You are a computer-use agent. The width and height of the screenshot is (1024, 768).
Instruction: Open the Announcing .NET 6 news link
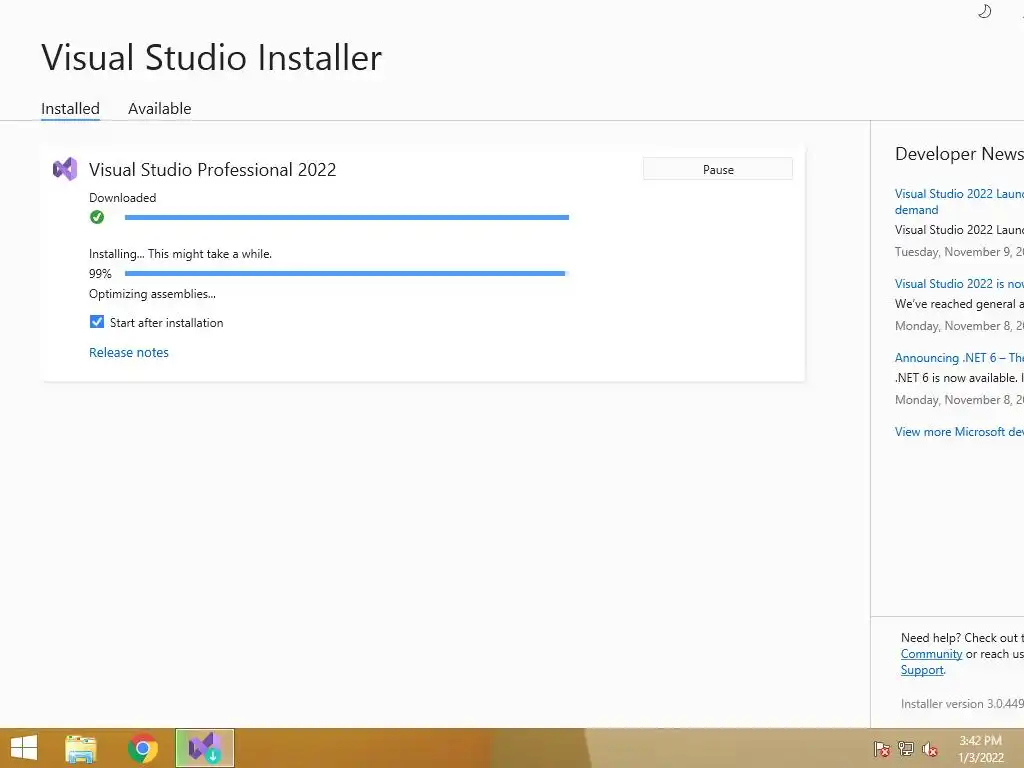[959, 358]
